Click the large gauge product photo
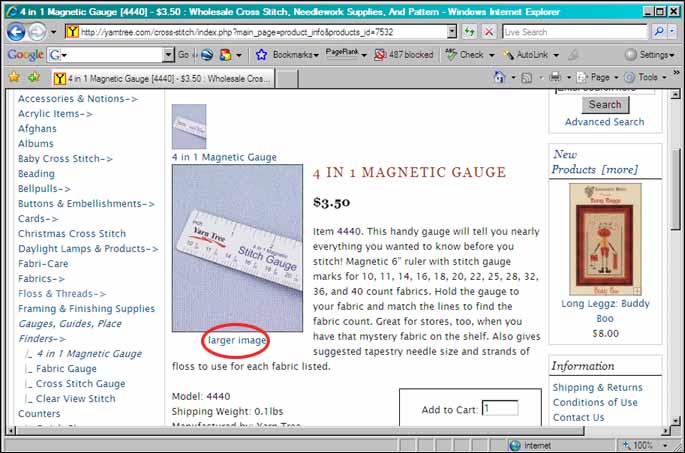 point(237,248)
